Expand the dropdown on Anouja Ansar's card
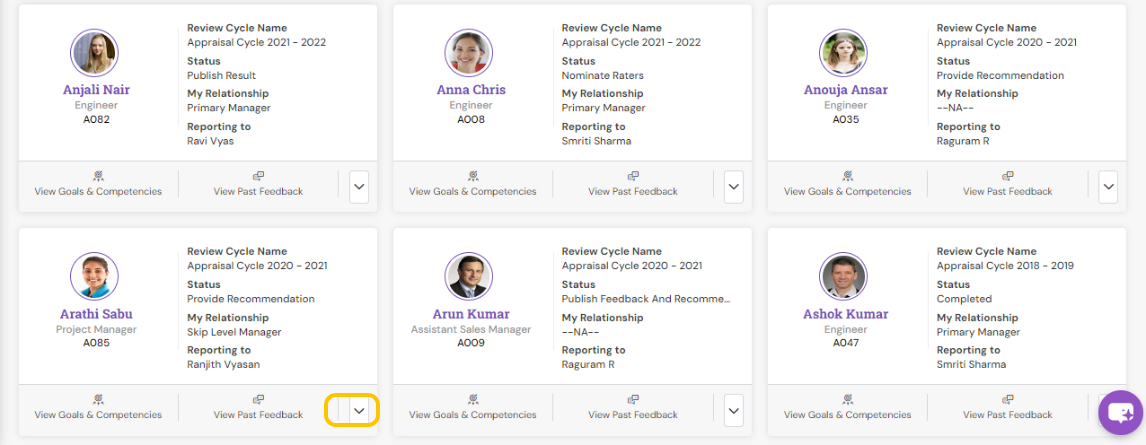 (1108, 187)
